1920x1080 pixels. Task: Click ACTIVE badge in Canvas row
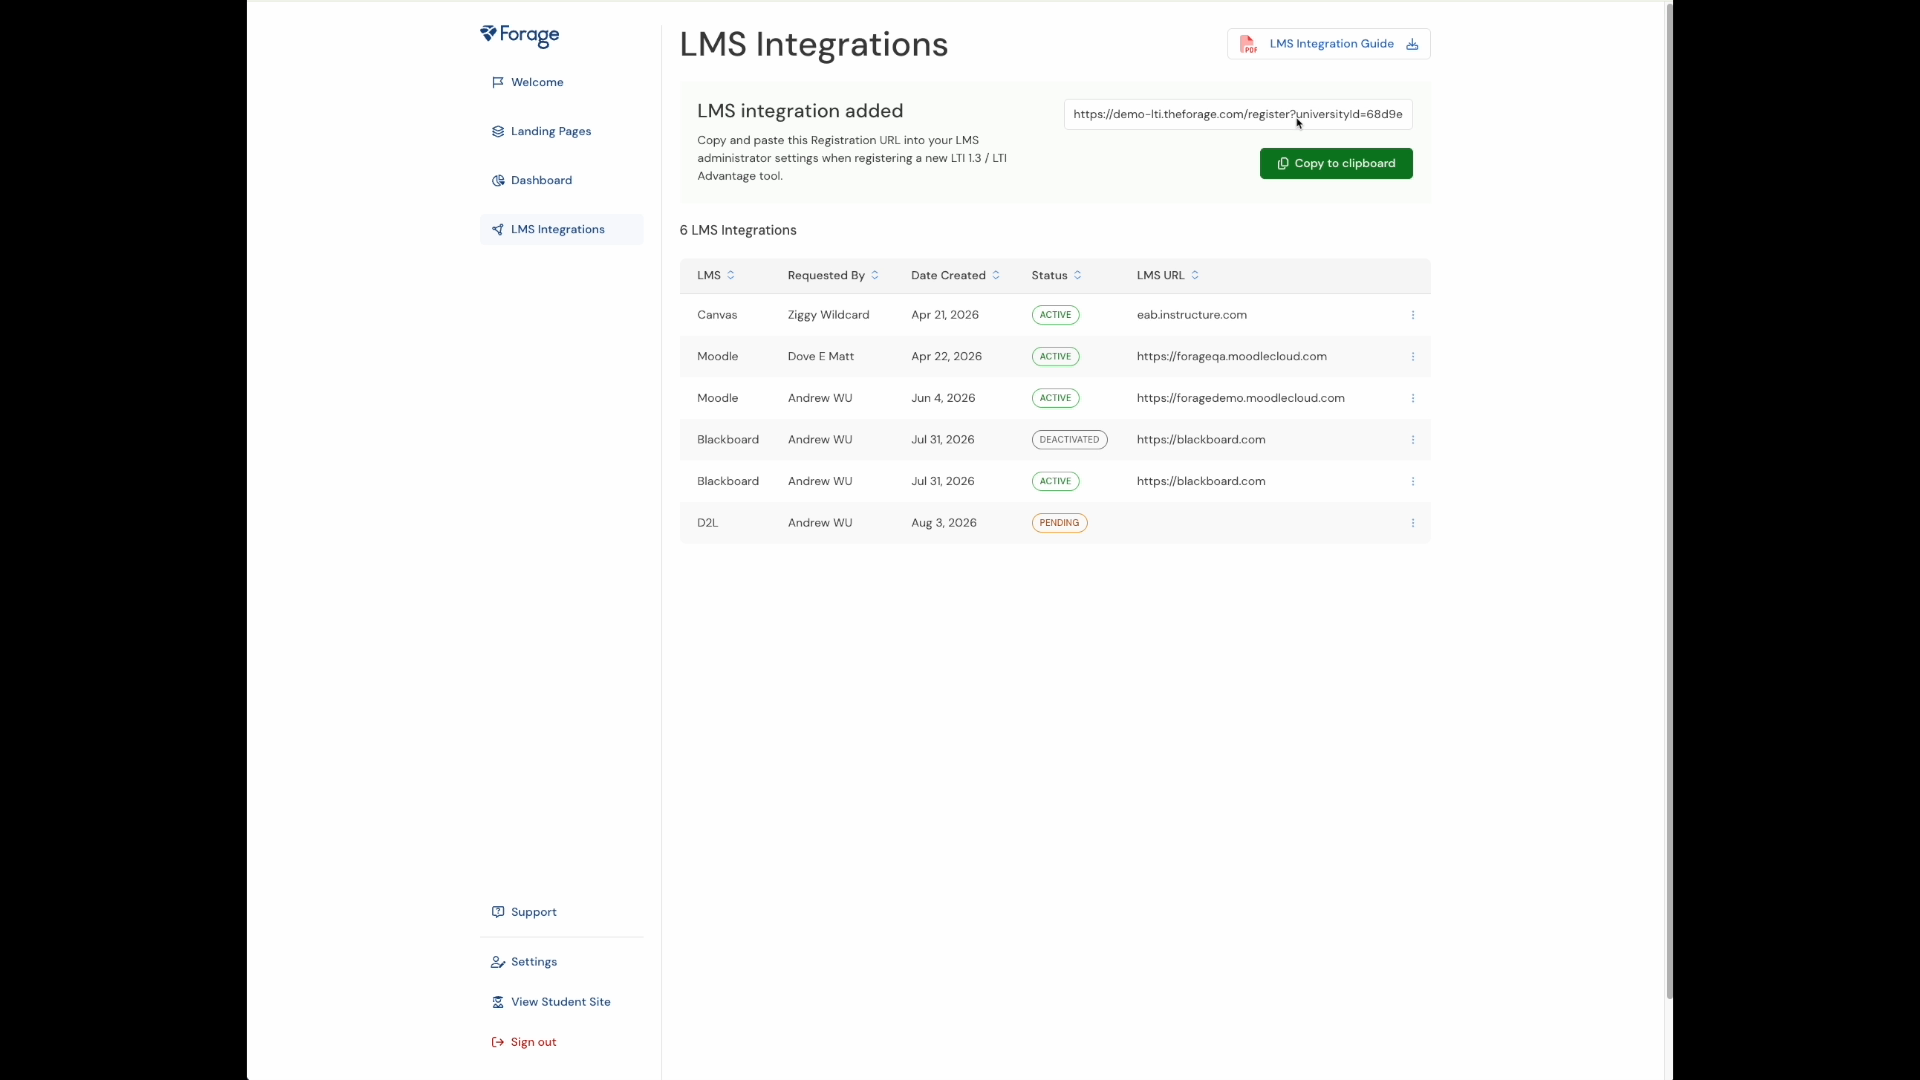click(1055, 315)
